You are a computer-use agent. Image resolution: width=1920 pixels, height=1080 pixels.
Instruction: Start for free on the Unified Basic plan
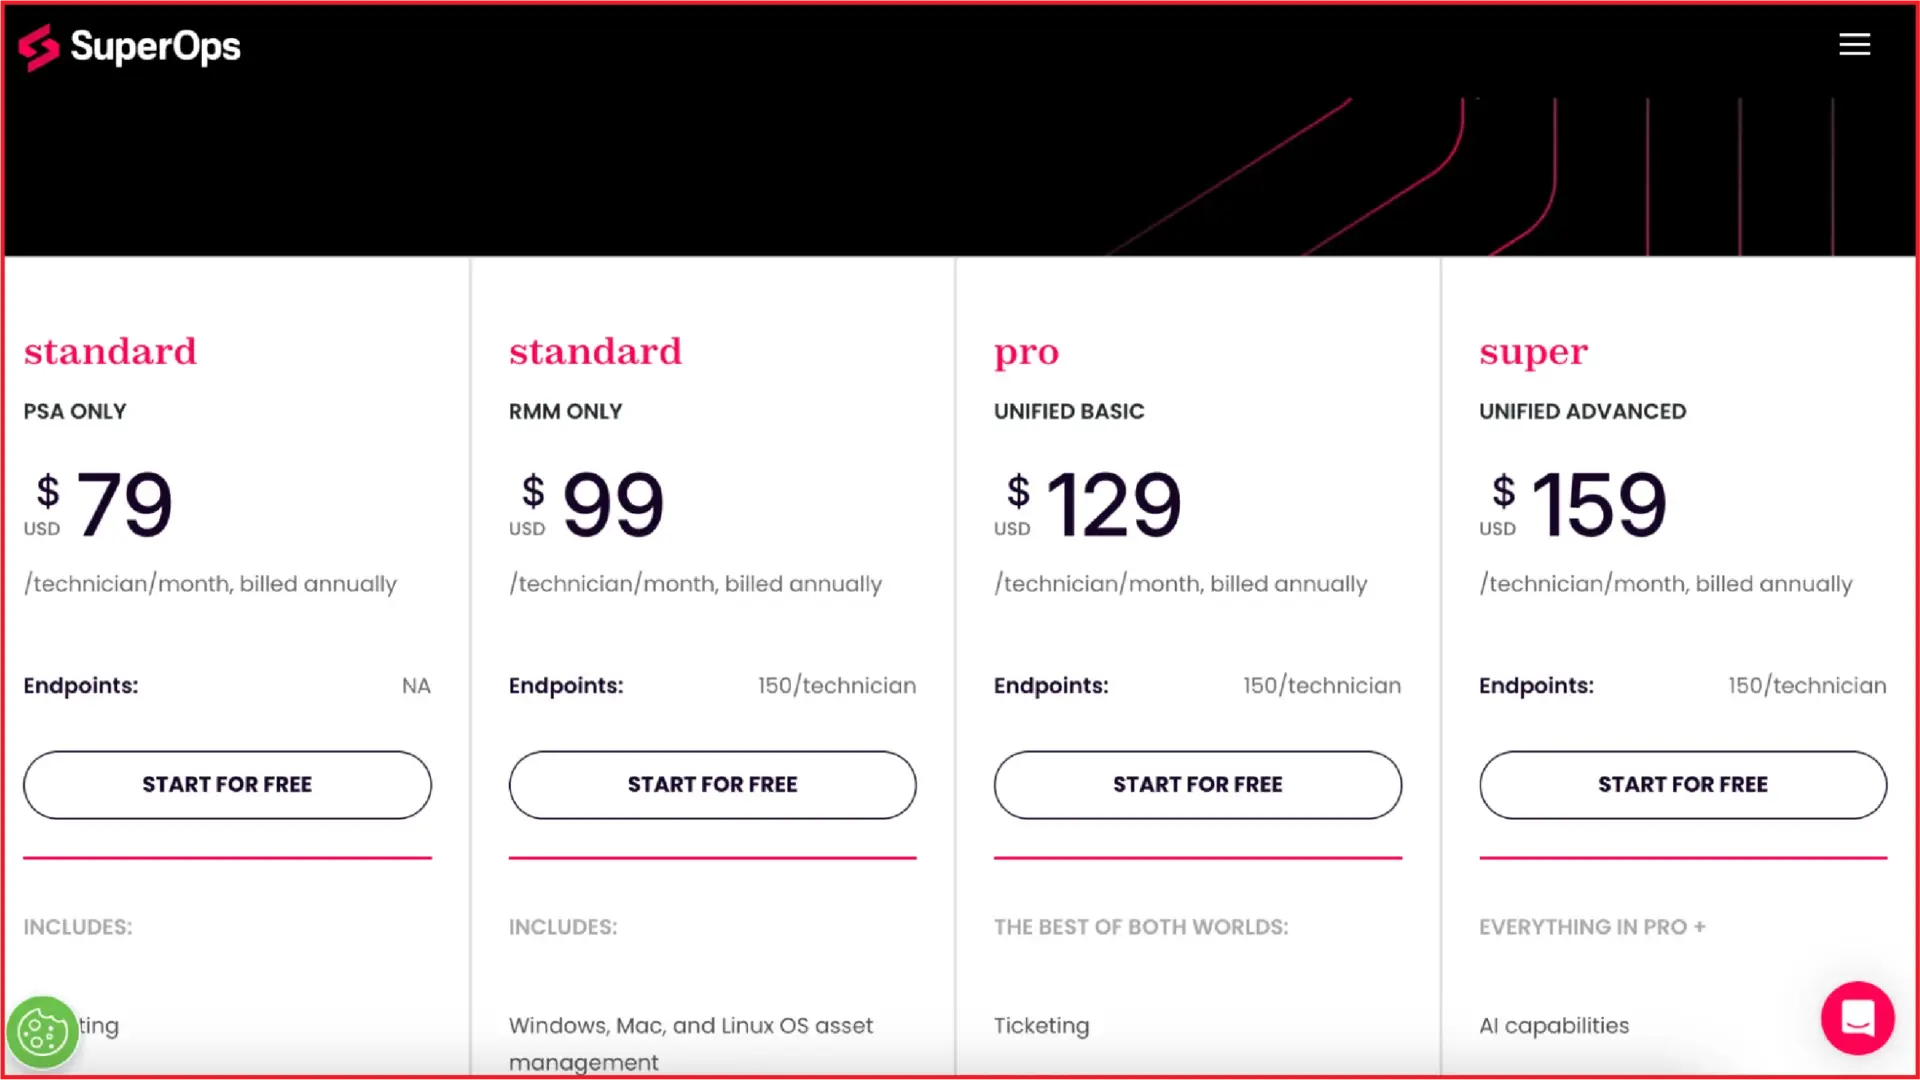pyautogui.click(x=1197, y=785)
